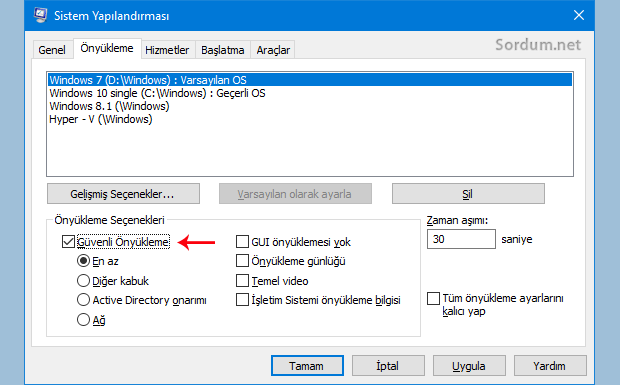
Task: Select Active Directory onarımı radio option
Action: [83, 300]
